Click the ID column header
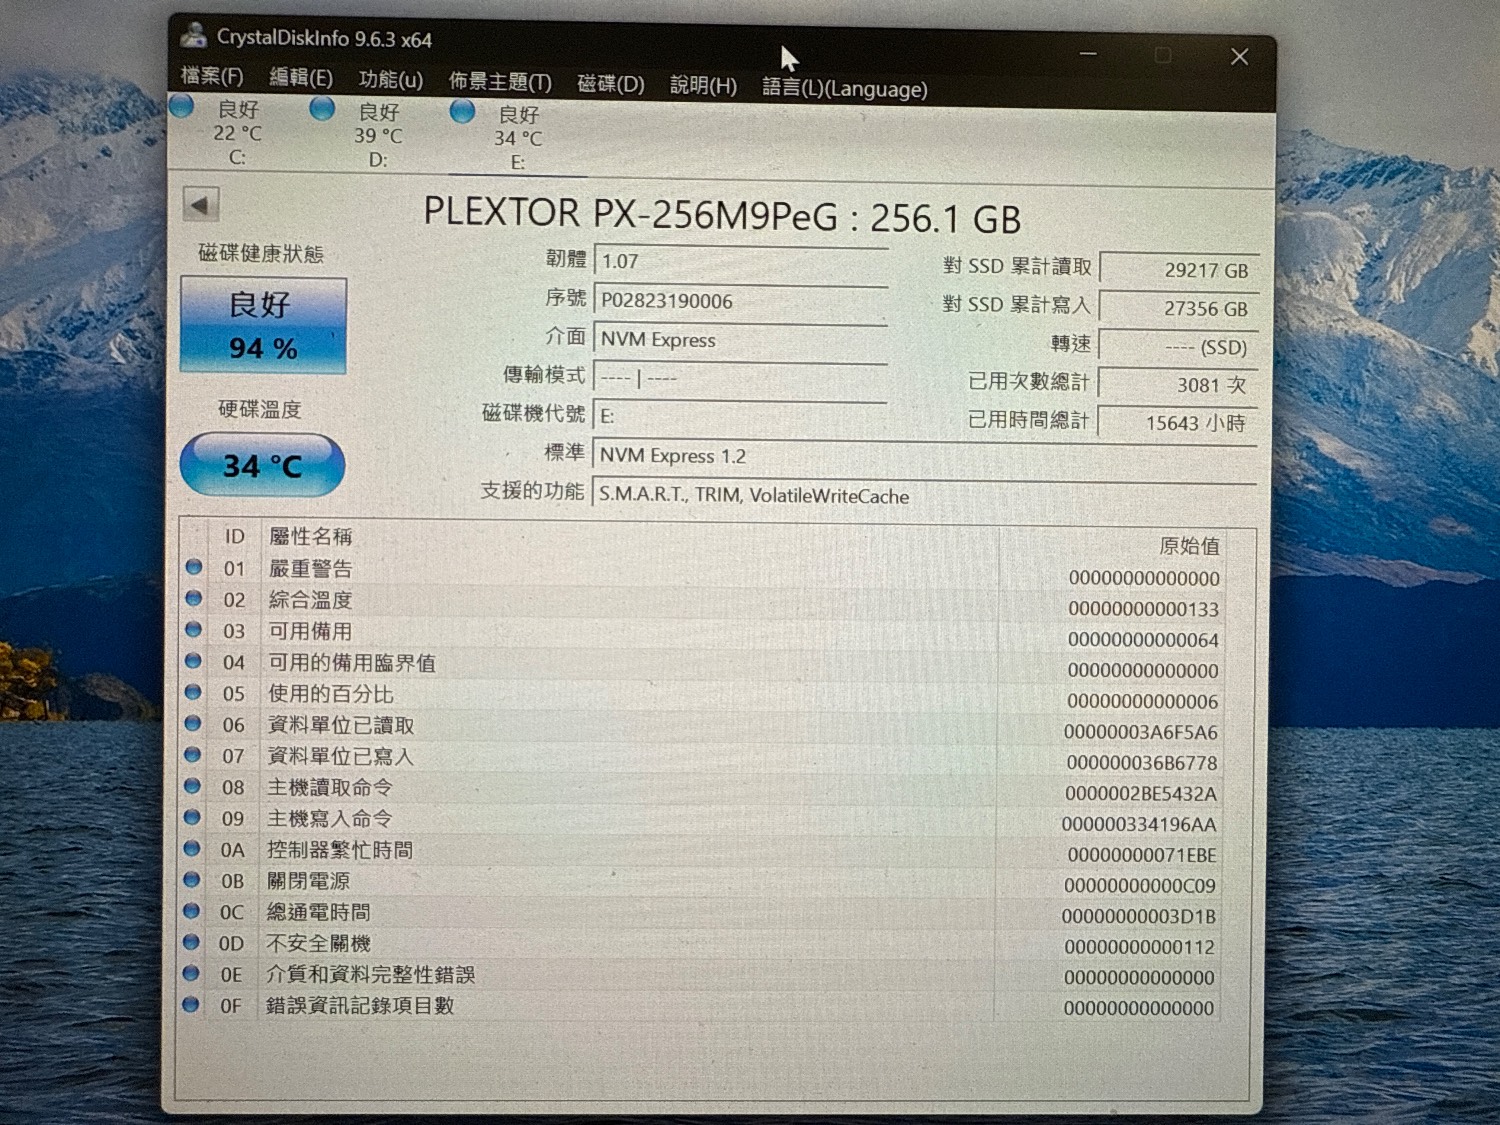 (235, 537)
